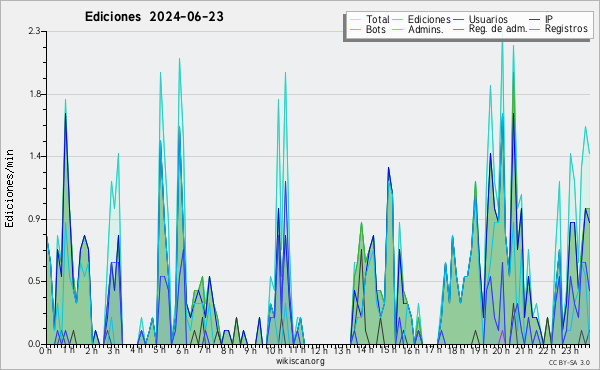The height and width of the screenshot is (370, 600).
Task: Click the '13 h' x-axis tick label
Action: coord(341,351)
